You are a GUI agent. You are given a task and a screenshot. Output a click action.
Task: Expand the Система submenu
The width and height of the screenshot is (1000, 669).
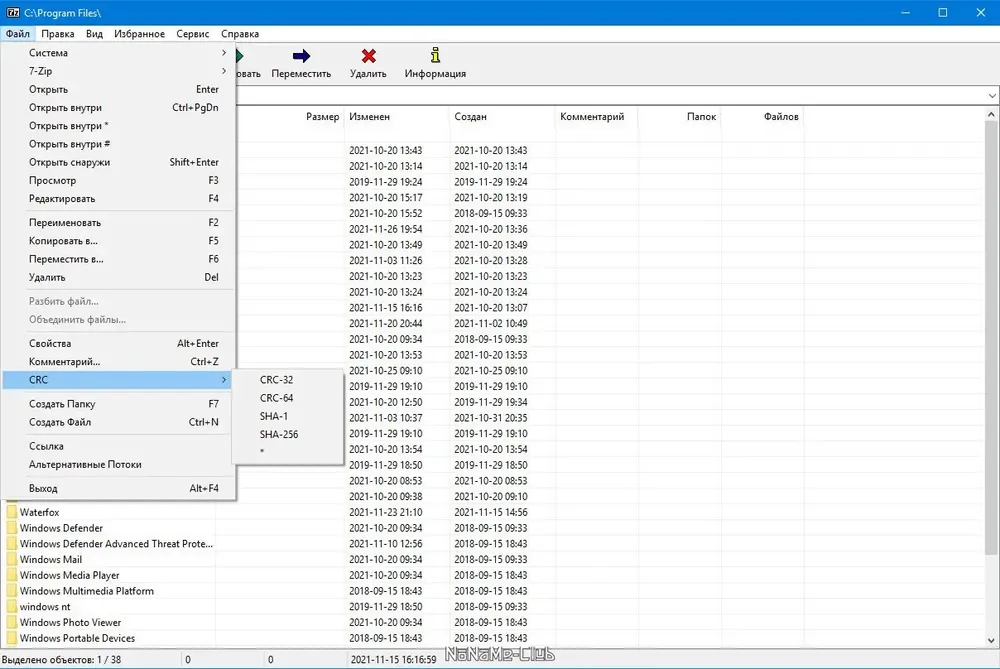(x=119, y=53)
